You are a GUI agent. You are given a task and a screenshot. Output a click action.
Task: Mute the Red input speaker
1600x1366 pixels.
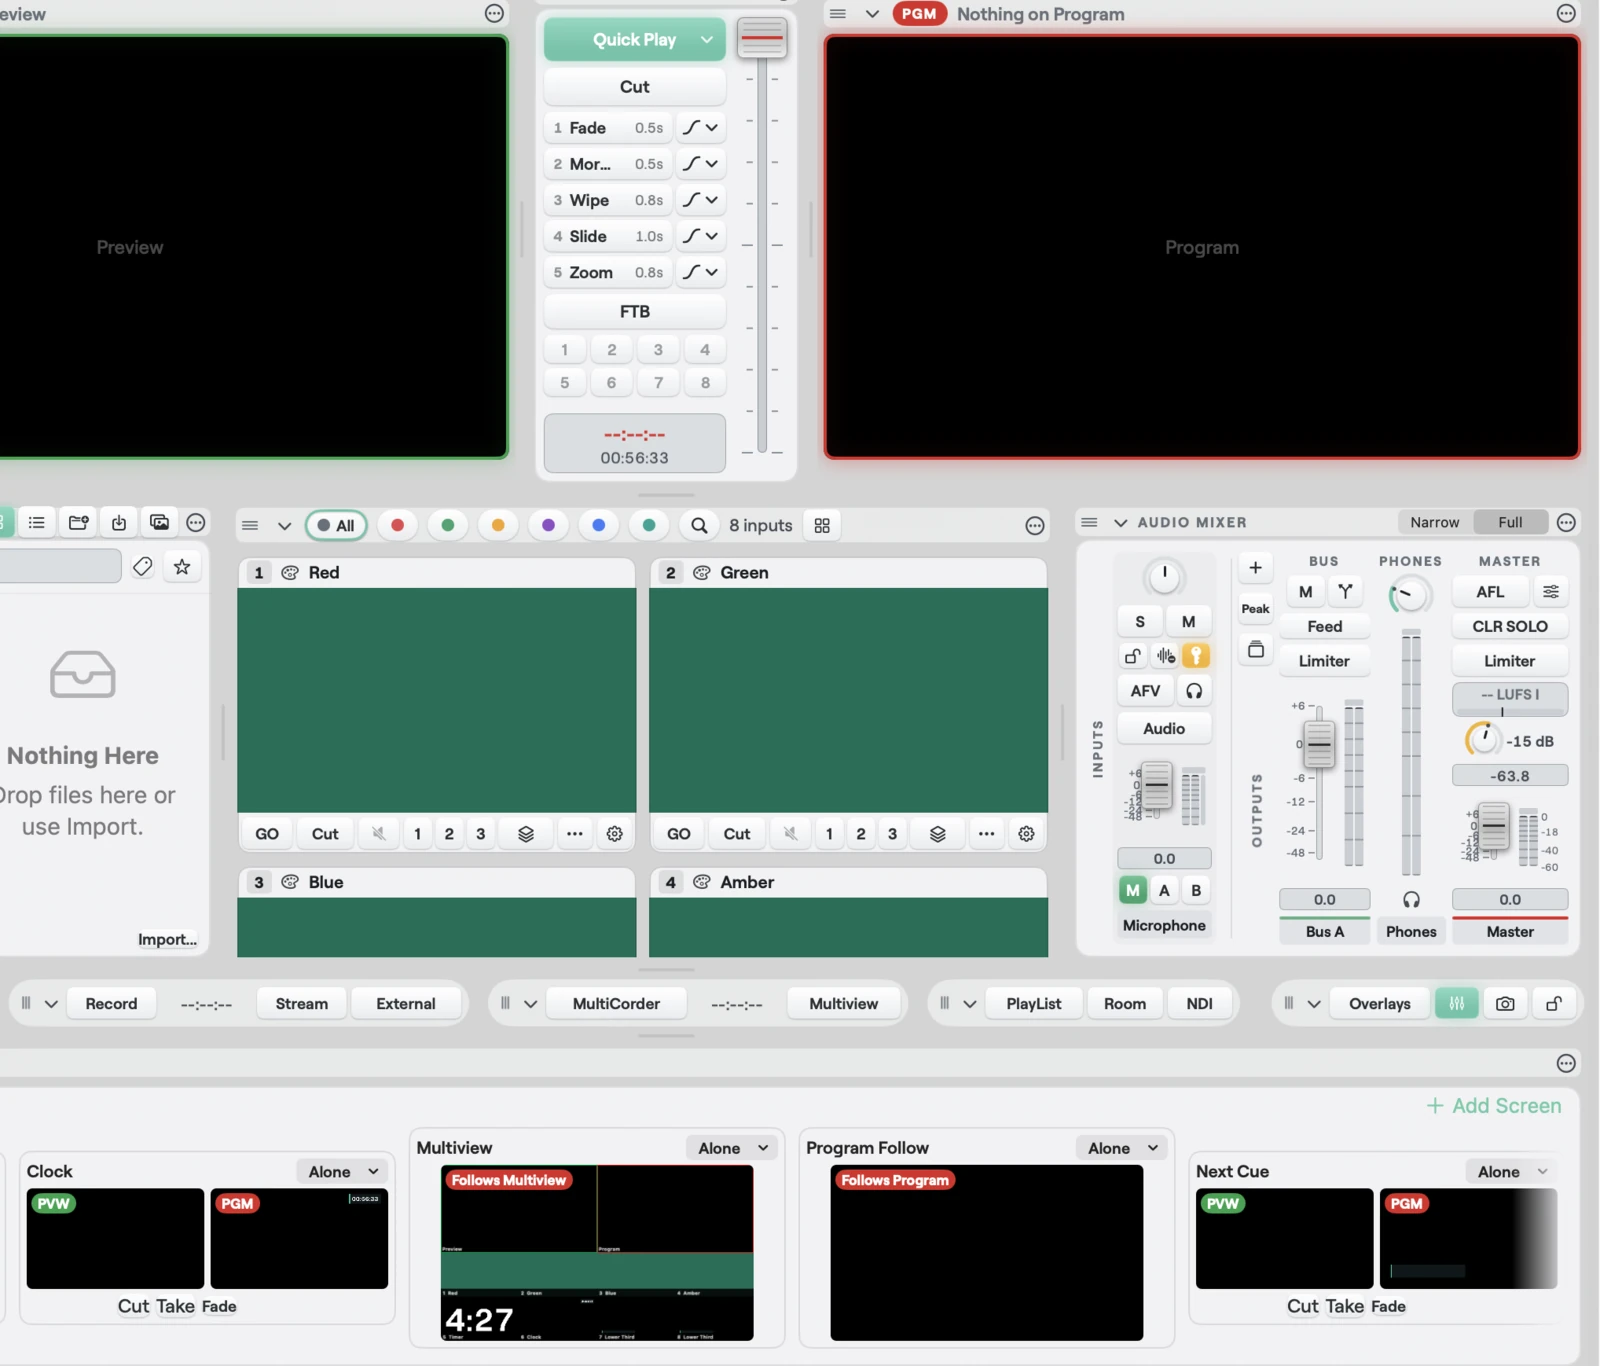[x=379, y=833]
